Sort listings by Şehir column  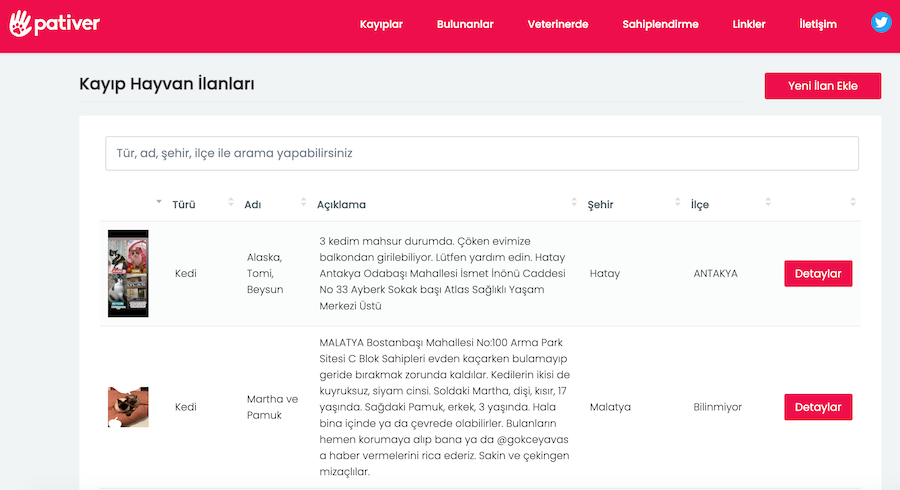pos(601,204)
